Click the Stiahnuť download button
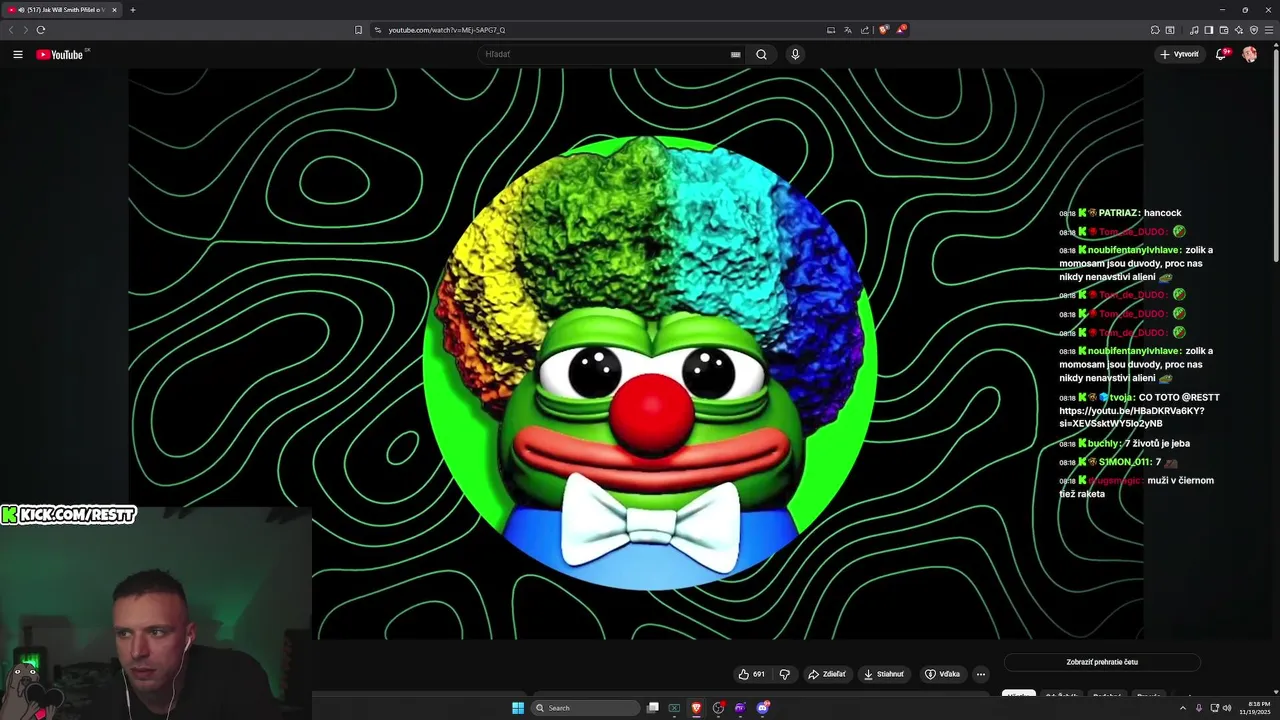Screen dimensions: 1280x720 (x=884, y=674)
